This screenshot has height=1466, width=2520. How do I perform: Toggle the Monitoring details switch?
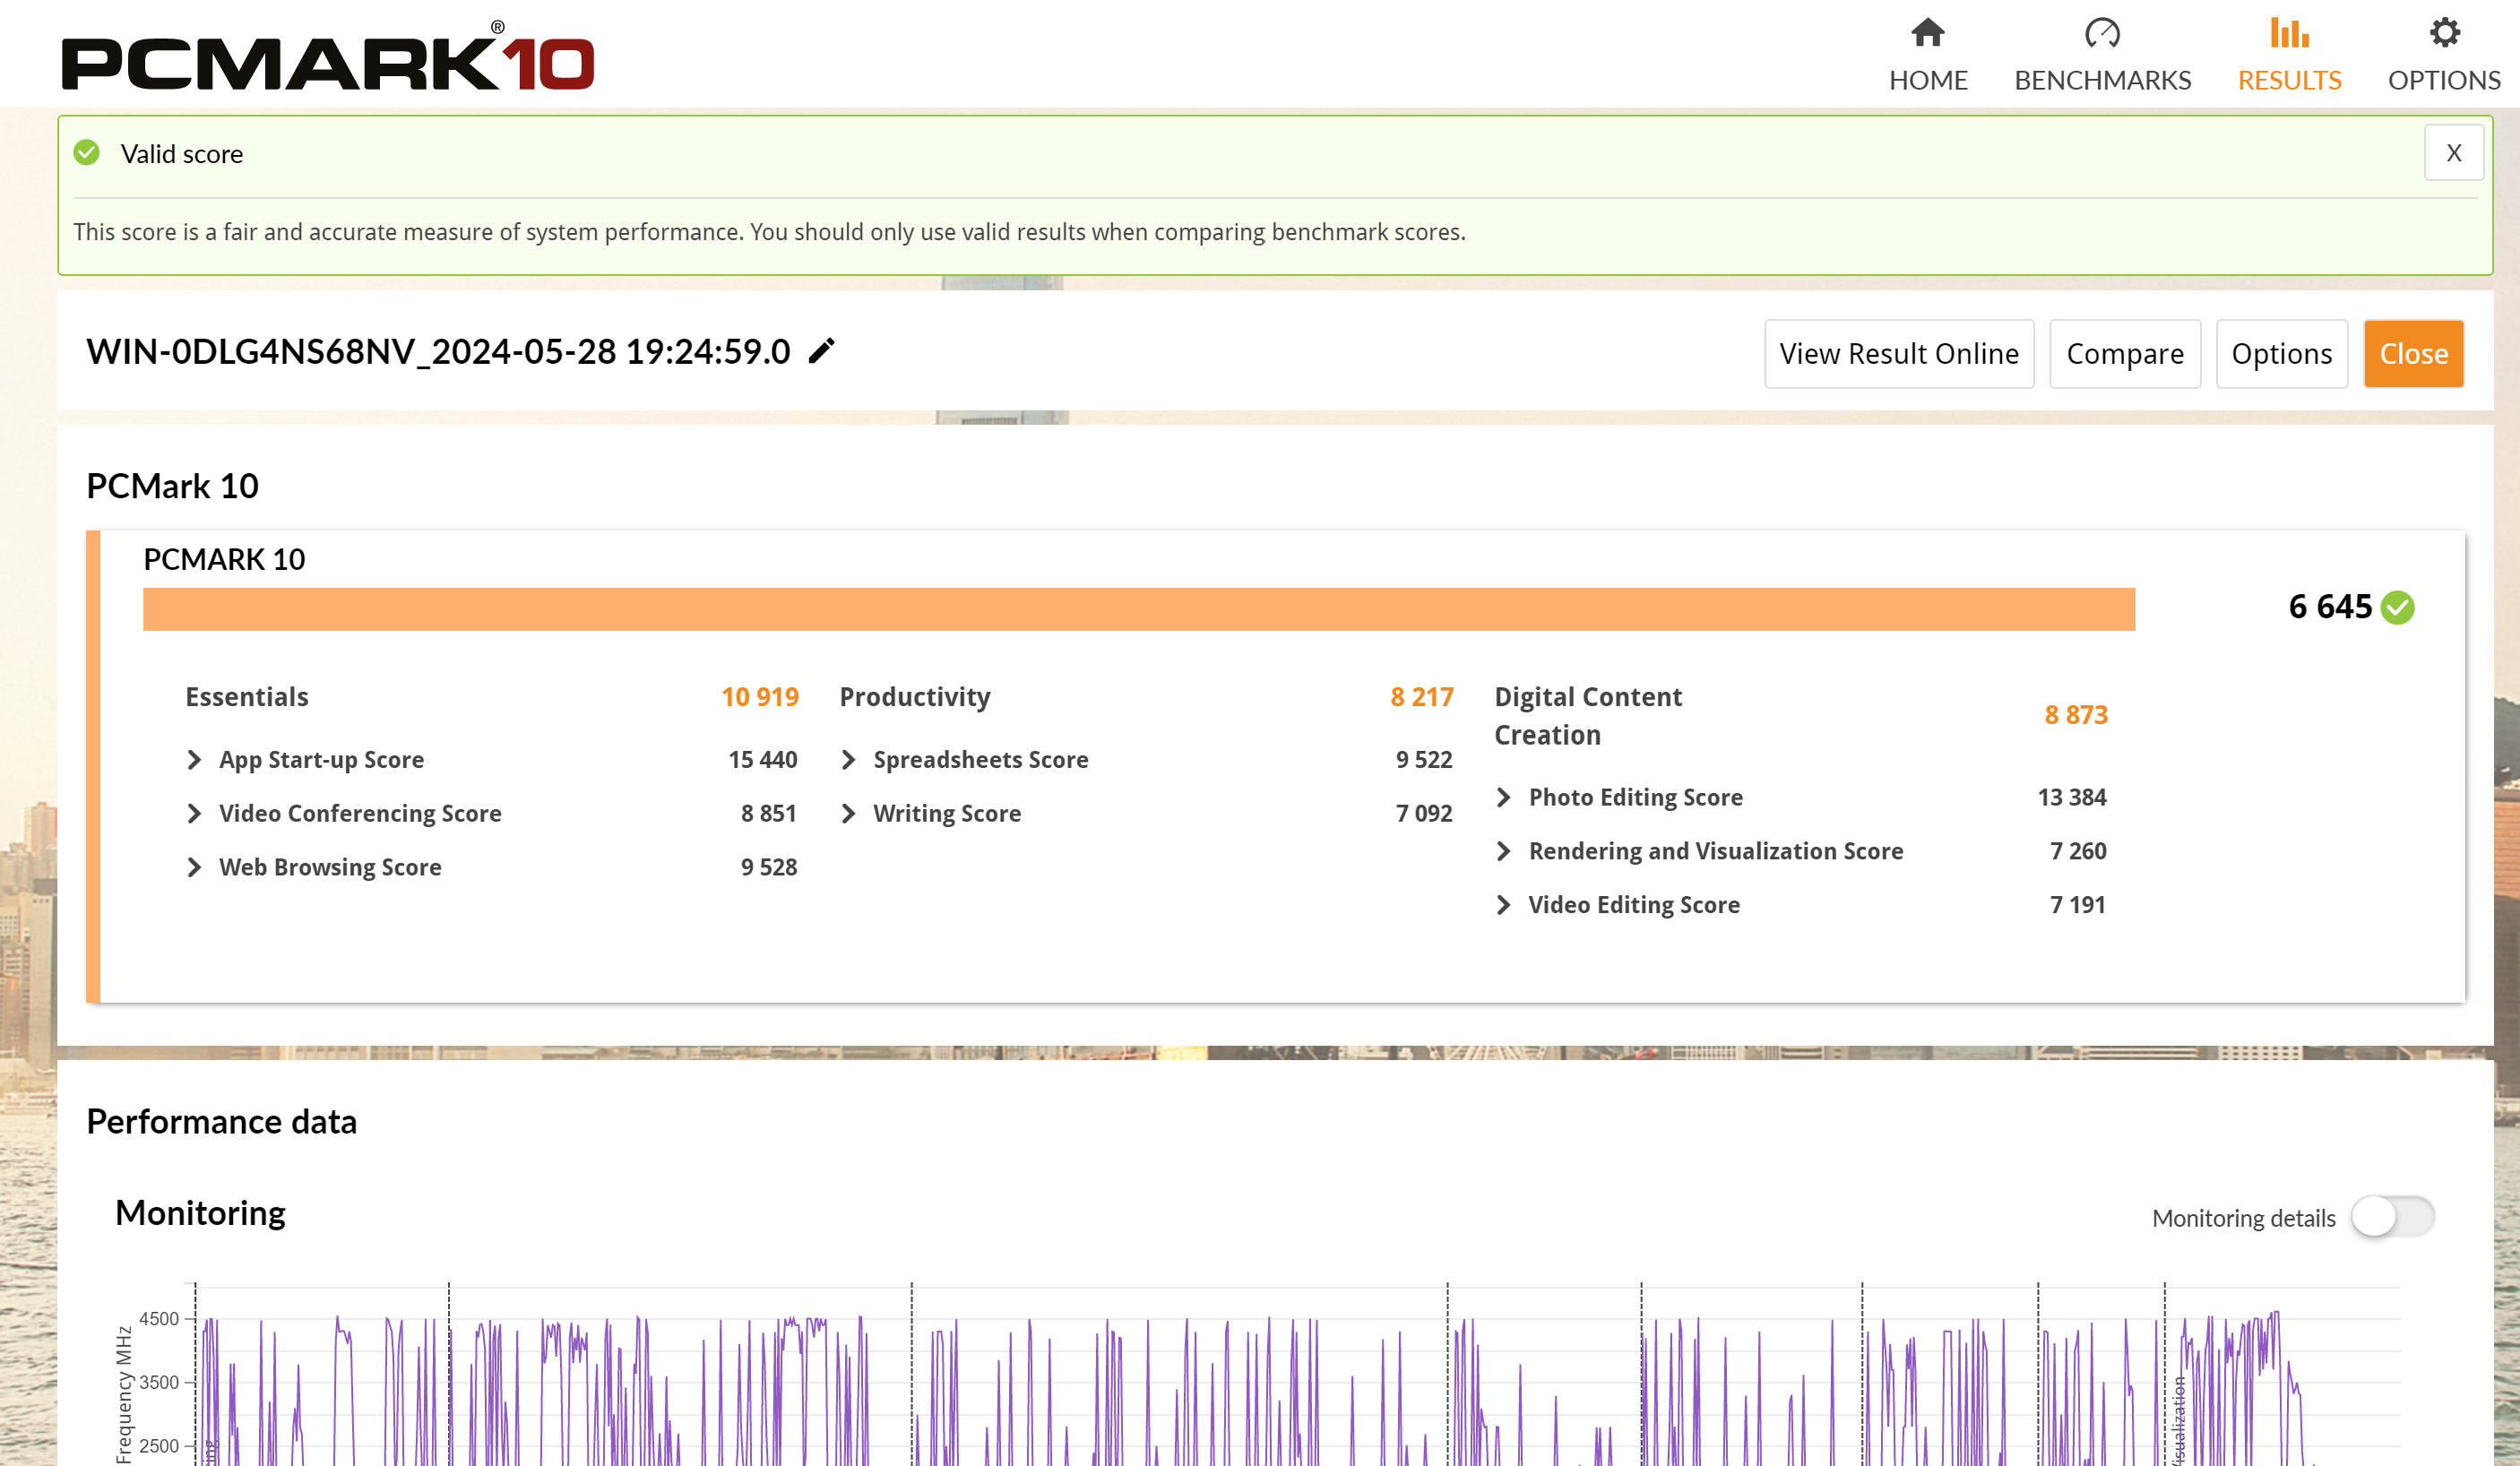point(2391,1217)
